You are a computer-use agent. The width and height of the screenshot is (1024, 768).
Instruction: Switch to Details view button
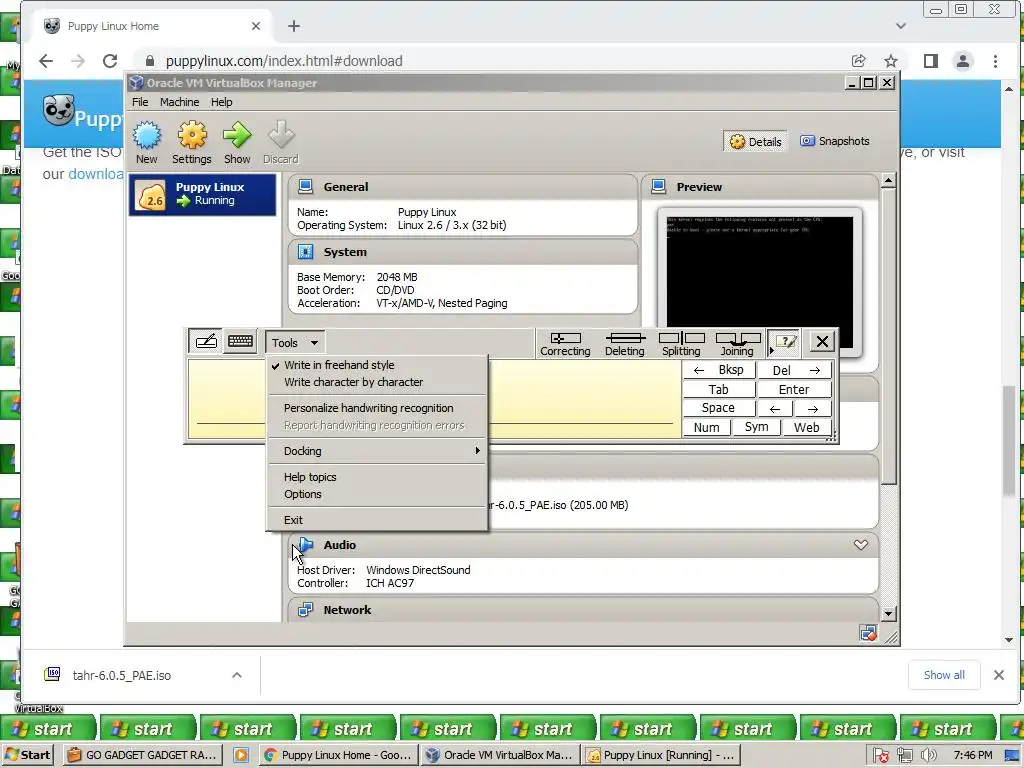[756, 142]
